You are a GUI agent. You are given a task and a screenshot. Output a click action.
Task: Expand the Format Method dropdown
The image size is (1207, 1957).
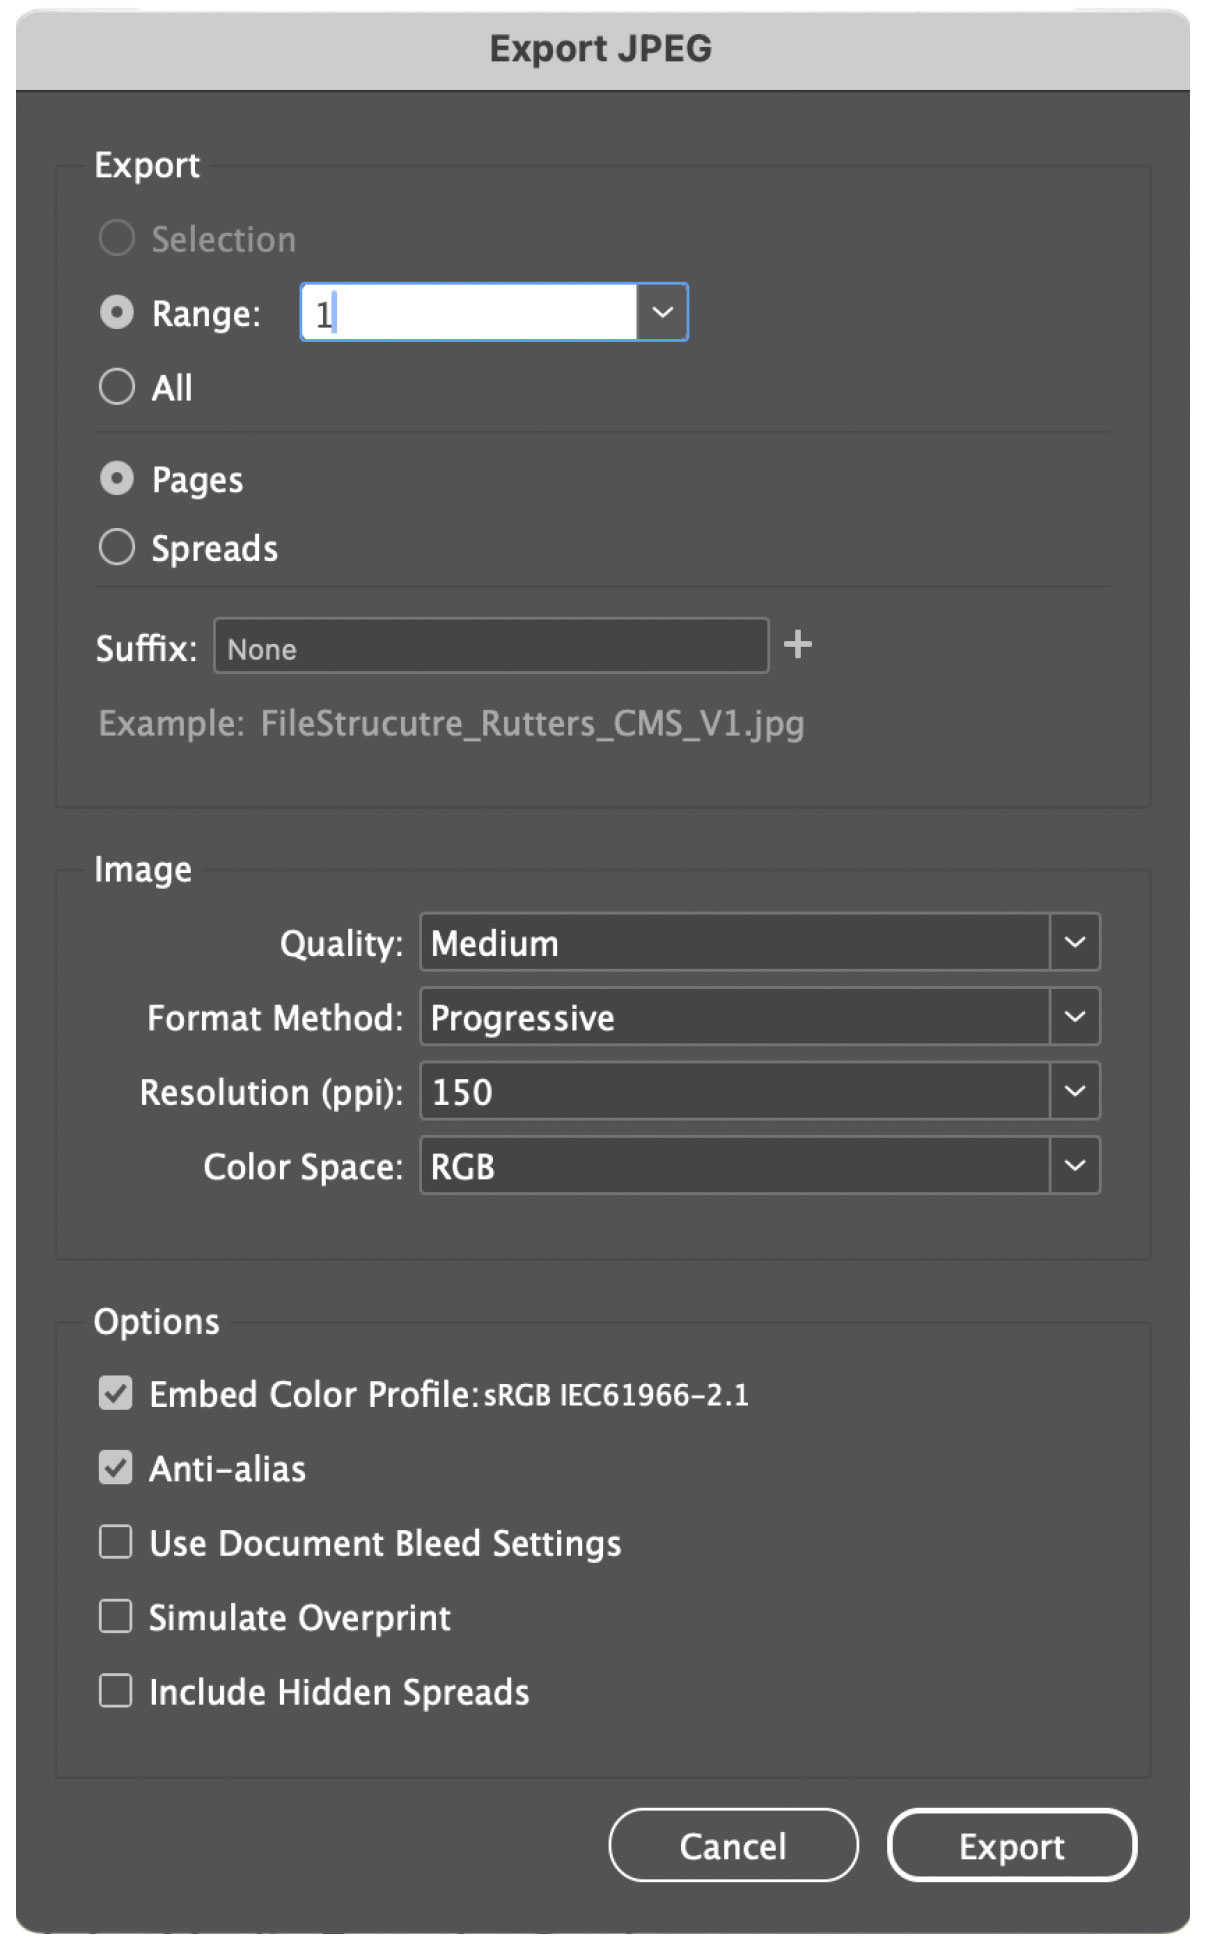(760, 1017)
